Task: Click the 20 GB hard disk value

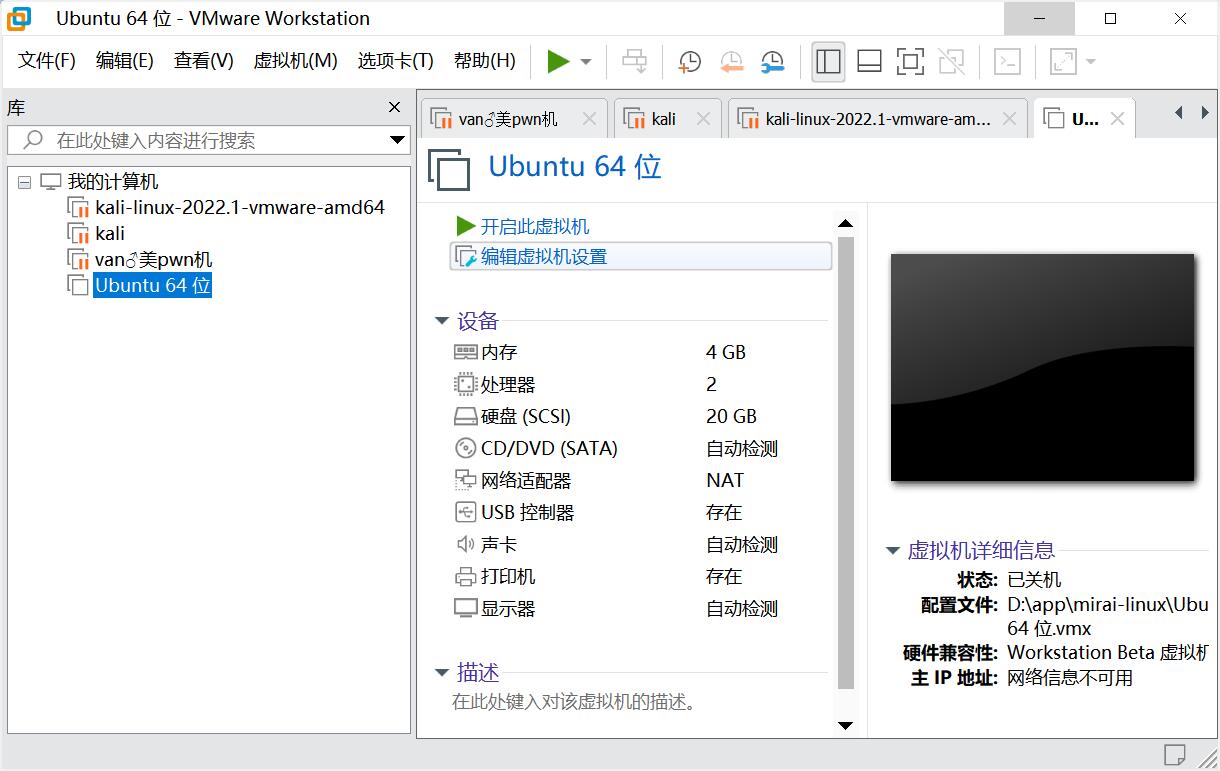Action: tap(731, 416)
